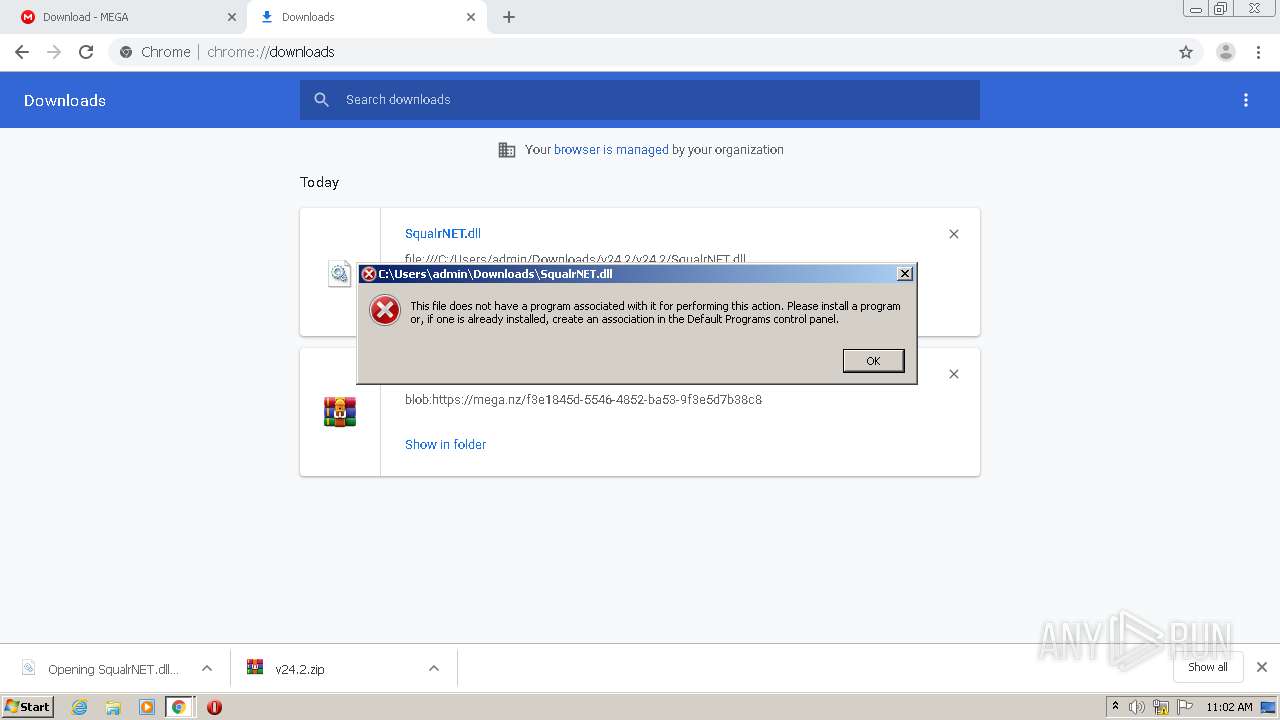The height and width of the screenshot is (720, 1280).
Task: Click the red error icon in dialog
Action: [x=385, y=310]
